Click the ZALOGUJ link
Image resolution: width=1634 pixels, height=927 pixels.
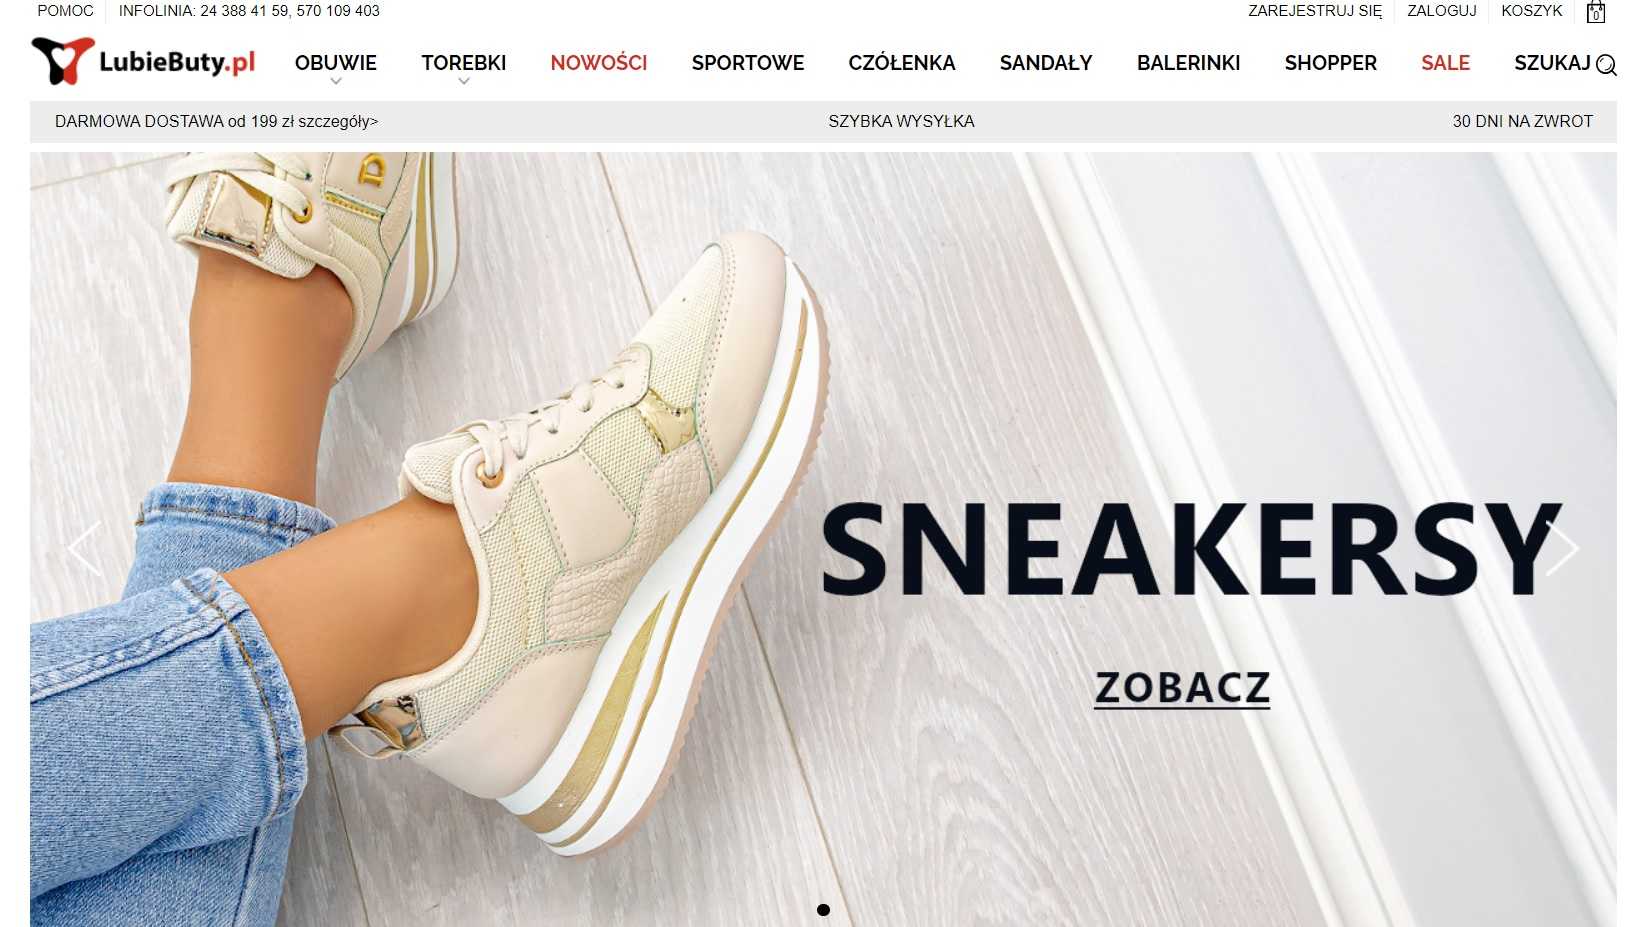(x=1442, y=11)
